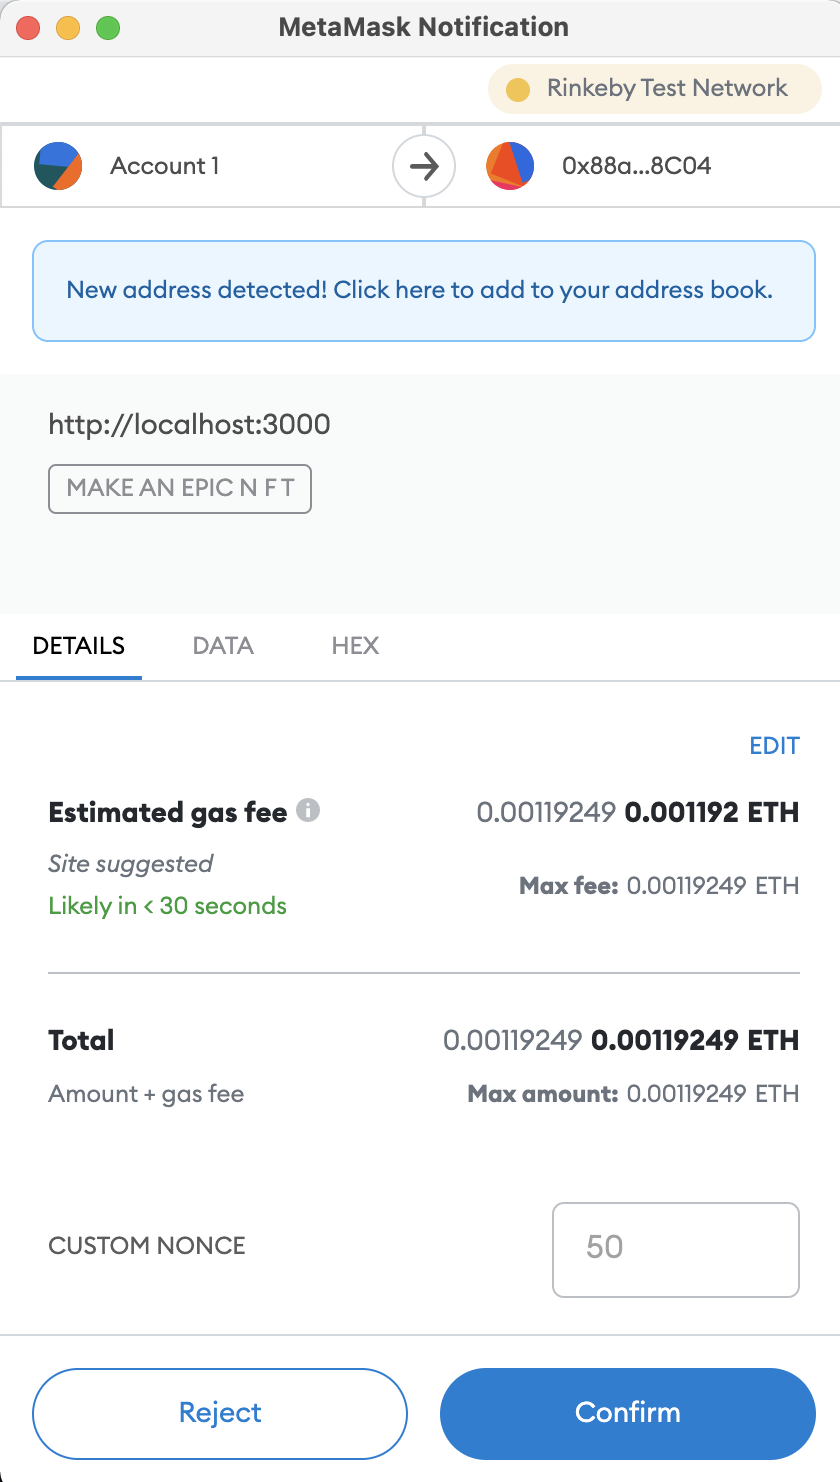Click the Account 1 avatar icon
The width and height of the screenshot is (840, 1482).
click(58, 166)
